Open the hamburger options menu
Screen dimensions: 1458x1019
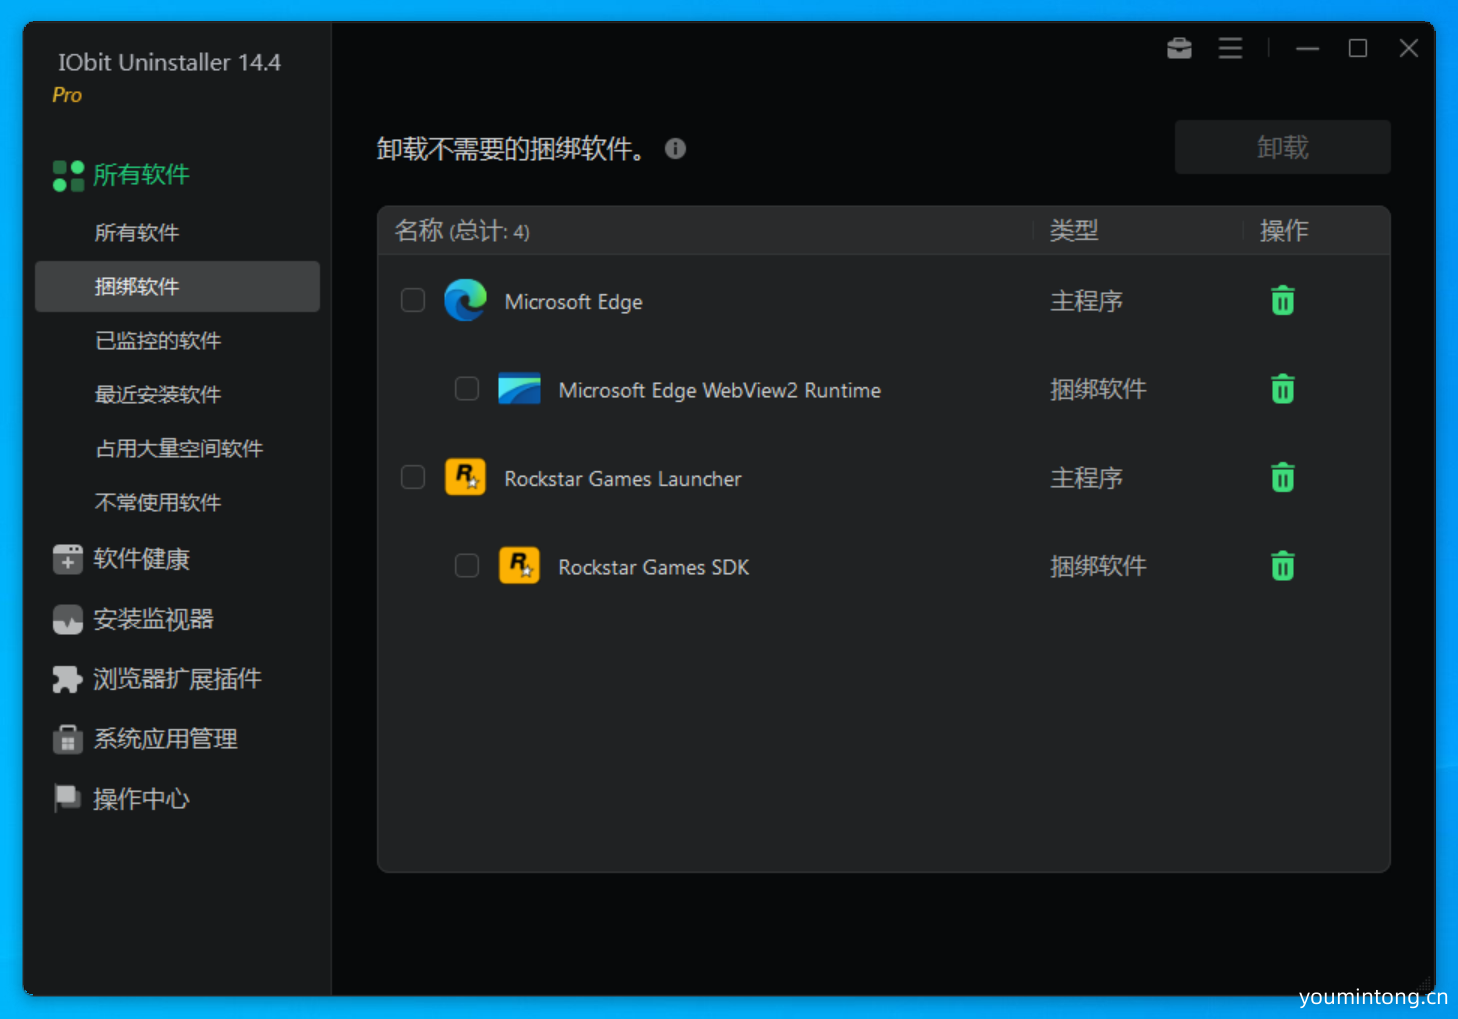click(1230, 48)
